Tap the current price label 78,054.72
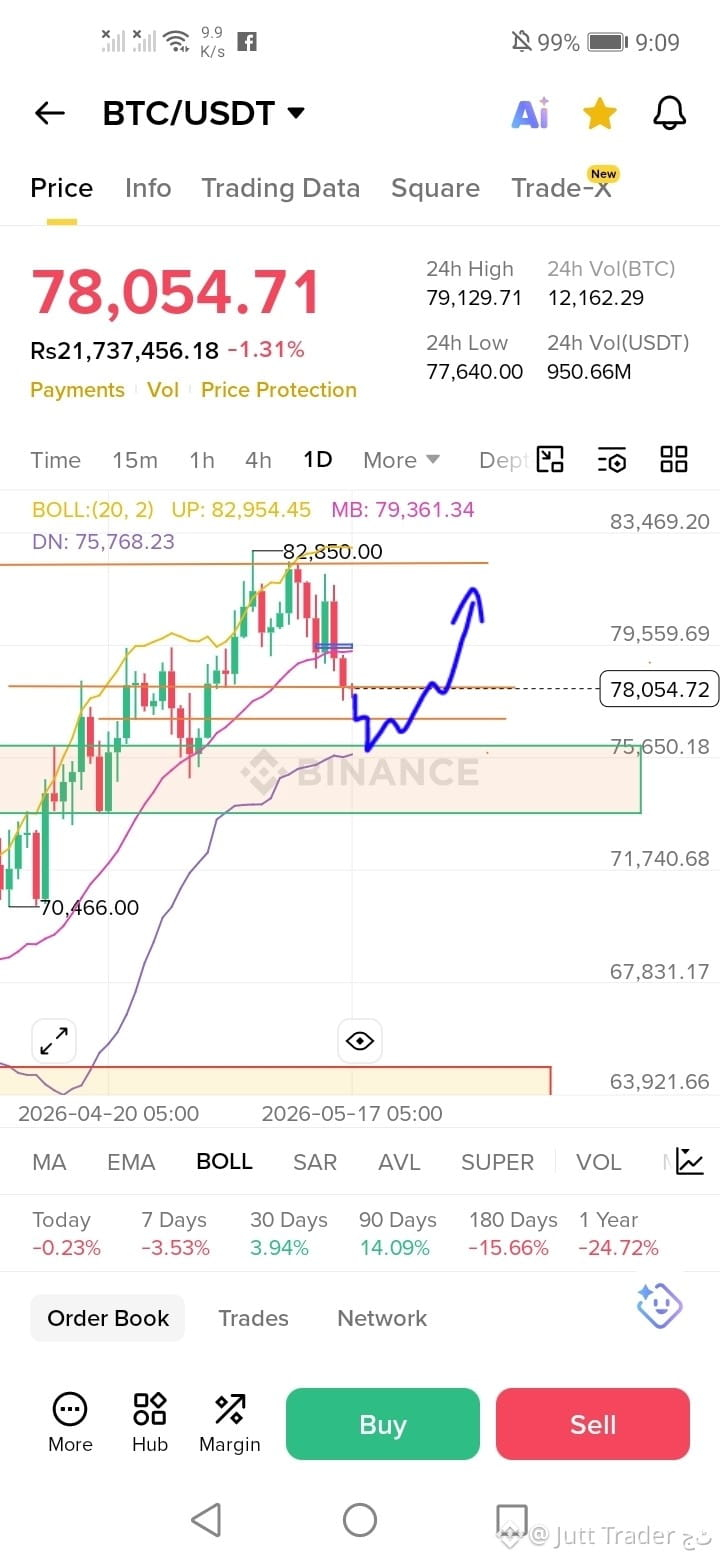The height and width of the screenshot is (1560, 720). pos(659,689)
